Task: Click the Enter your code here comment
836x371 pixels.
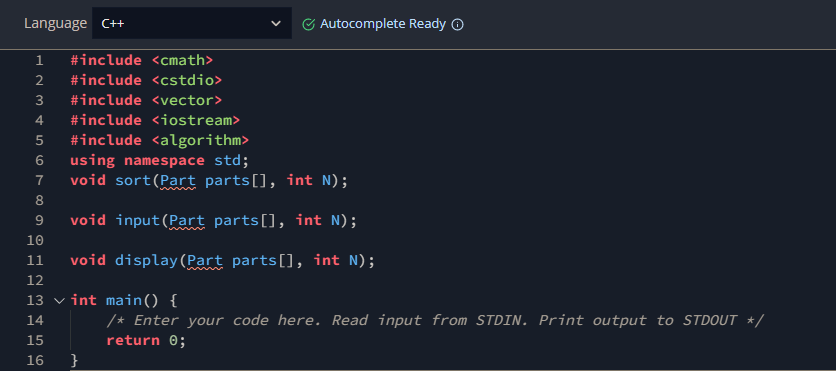Action: [435, 320]
